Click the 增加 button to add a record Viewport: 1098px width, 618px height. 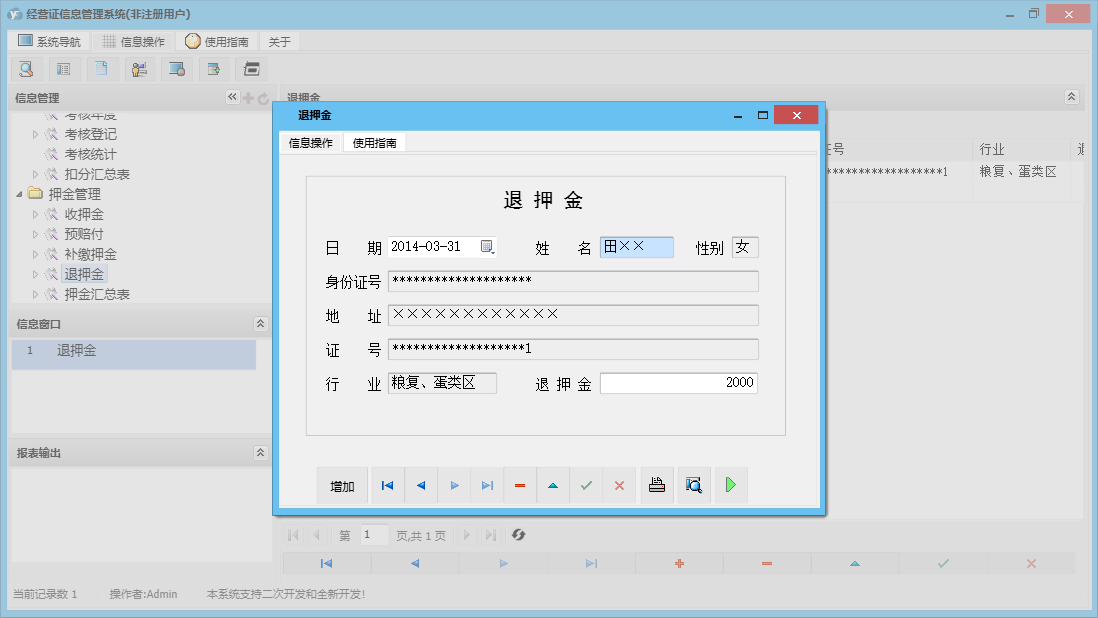click(343, 485)
